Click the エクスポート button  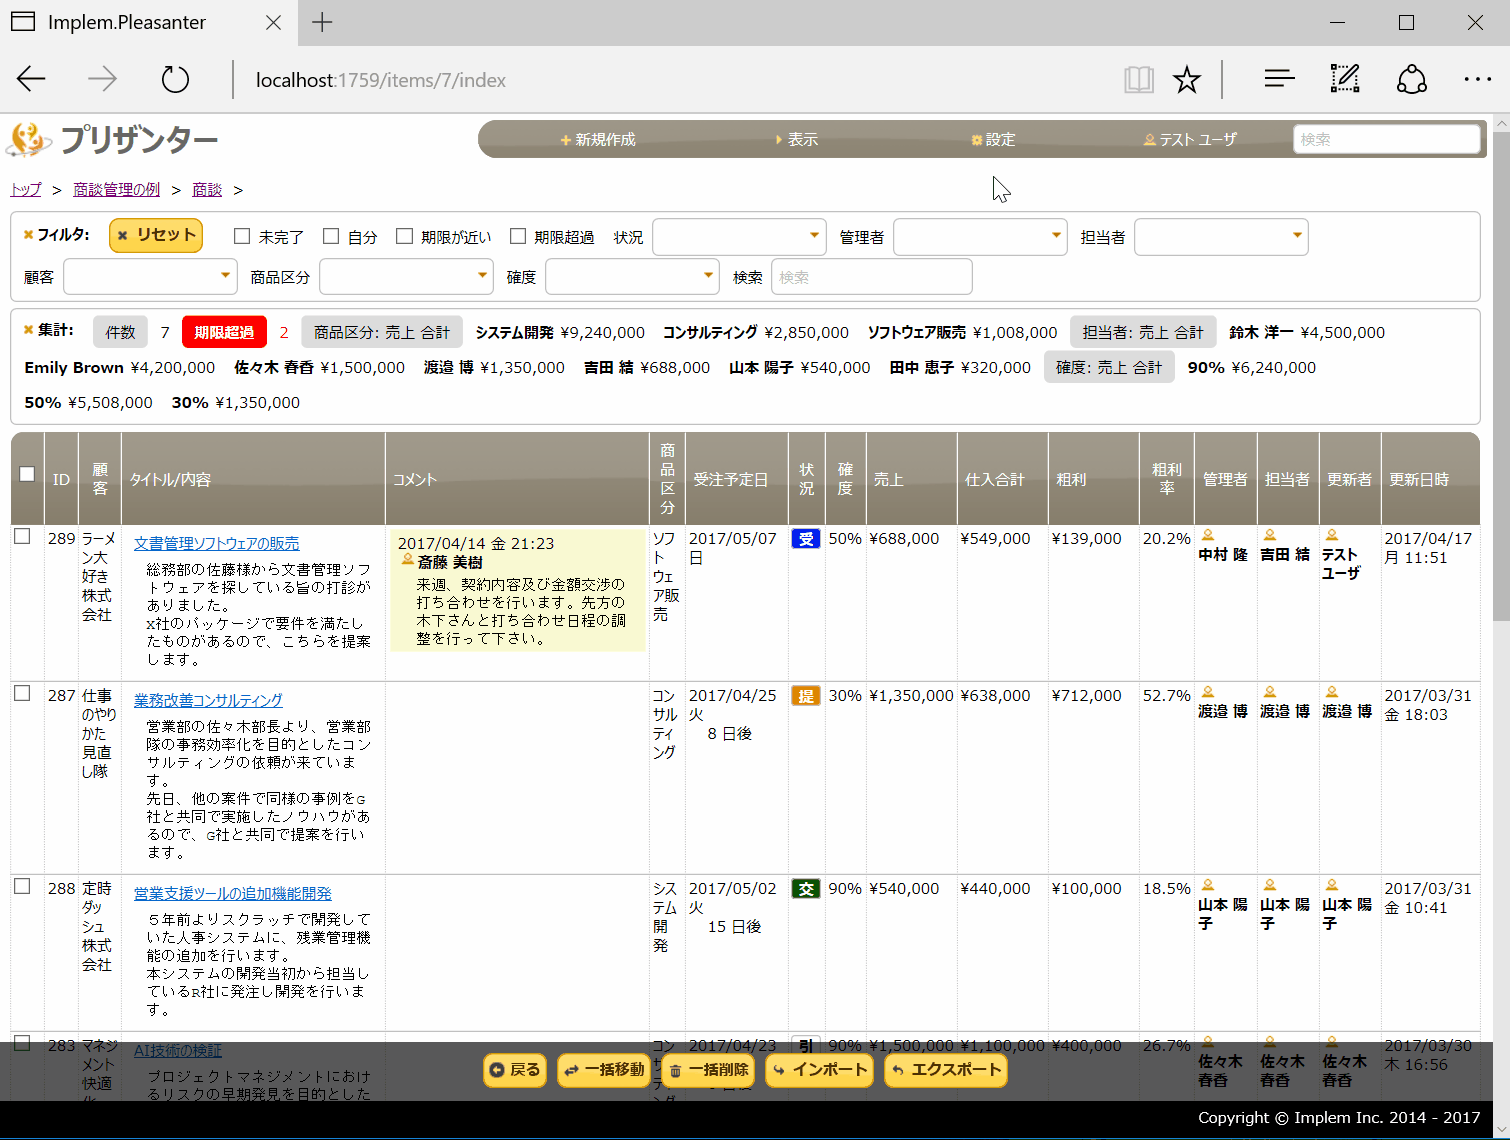[x=946, y=1070]
